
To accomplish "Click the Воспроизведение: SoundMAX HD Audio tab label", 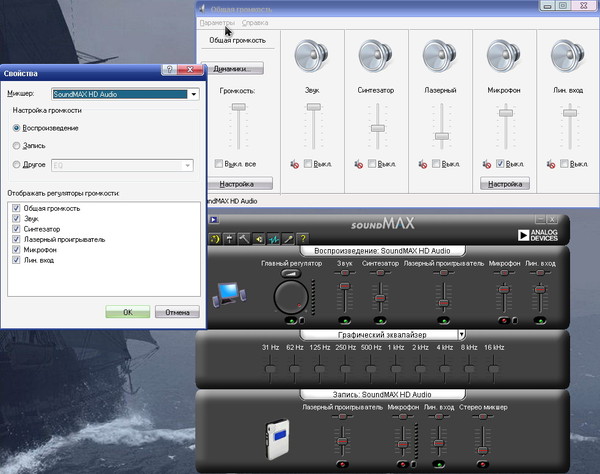I will click(382, 251).
